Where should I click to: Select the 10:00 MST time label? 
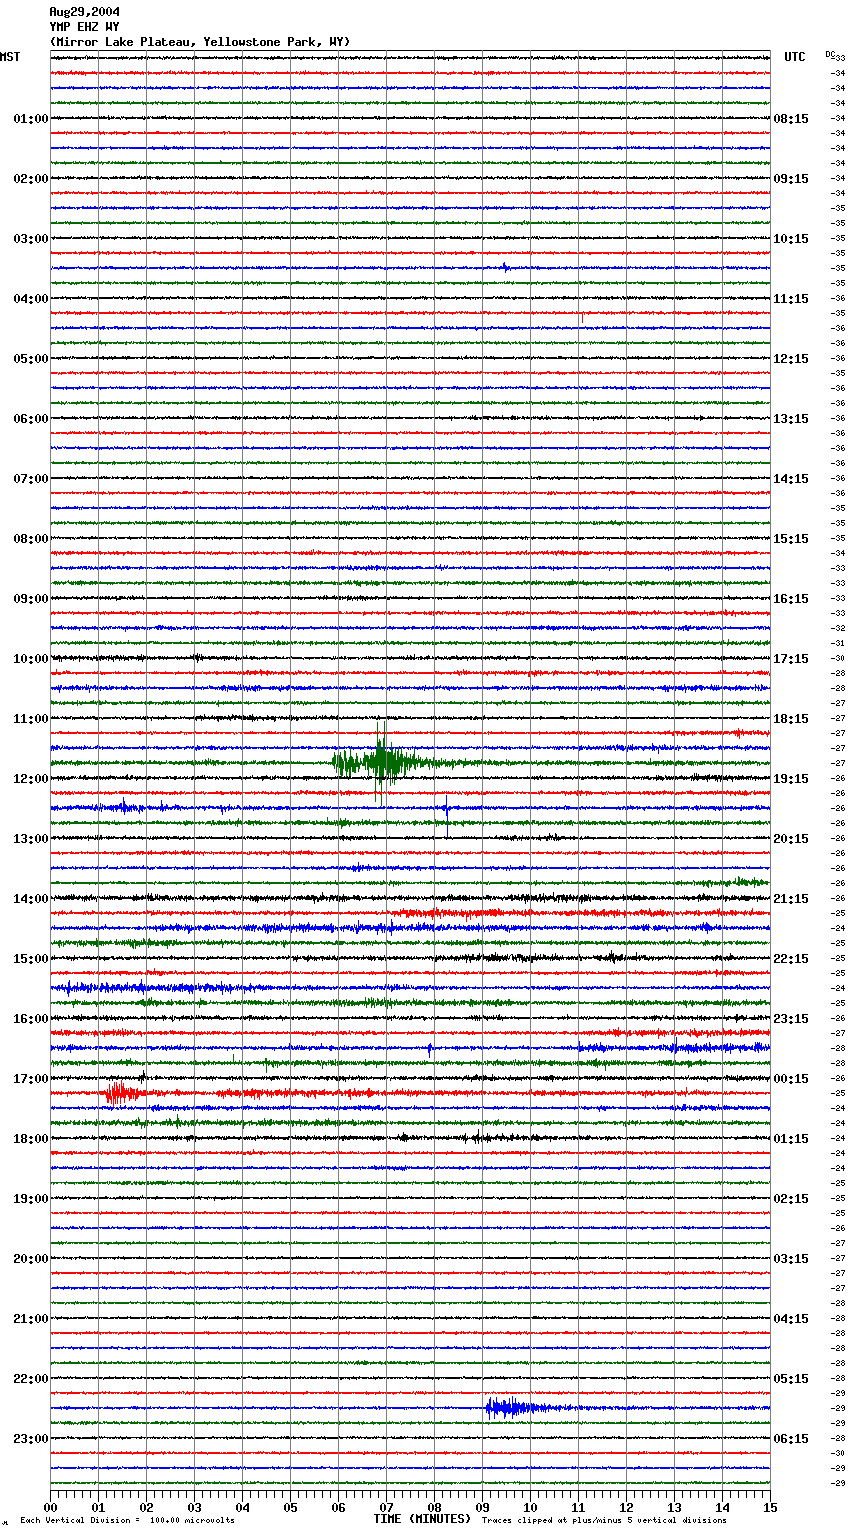[x=31, y=659]
